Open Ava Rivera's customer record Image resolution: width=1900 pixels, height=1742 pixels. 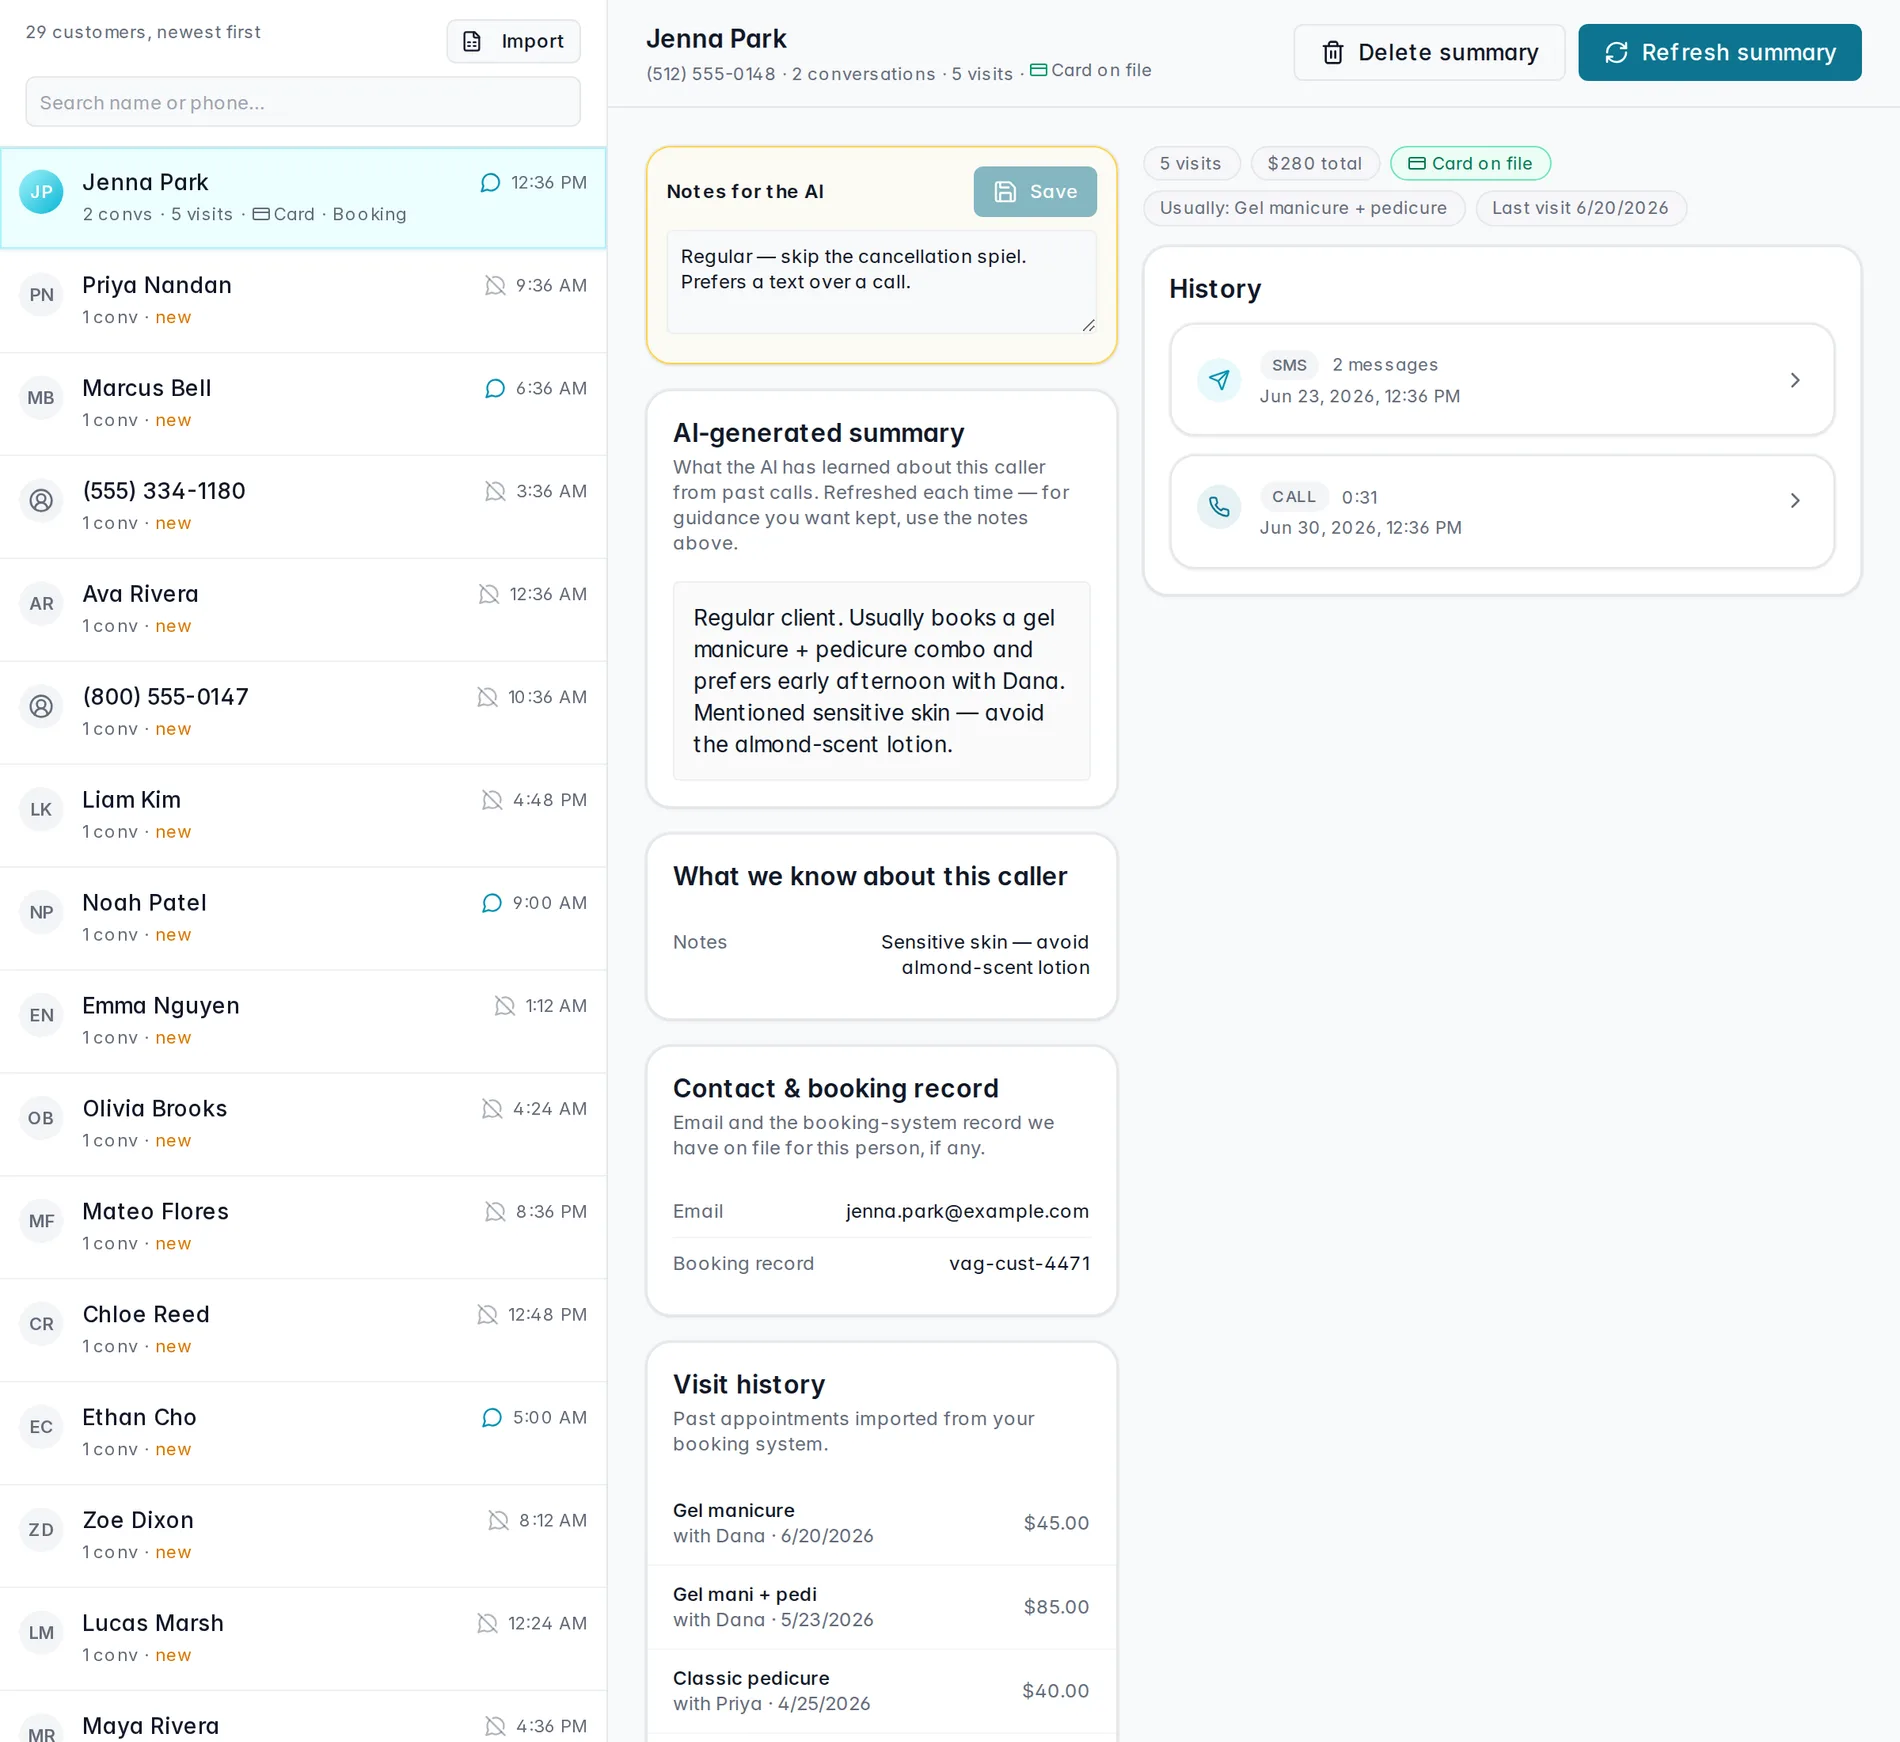click(303, 610)
